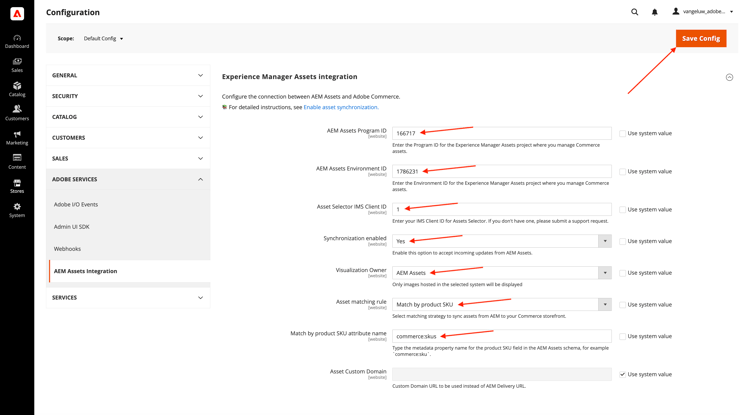Expand the Catalog config section
The width and height of the screenshot is (750, 415).
click(x=128, y=117)
